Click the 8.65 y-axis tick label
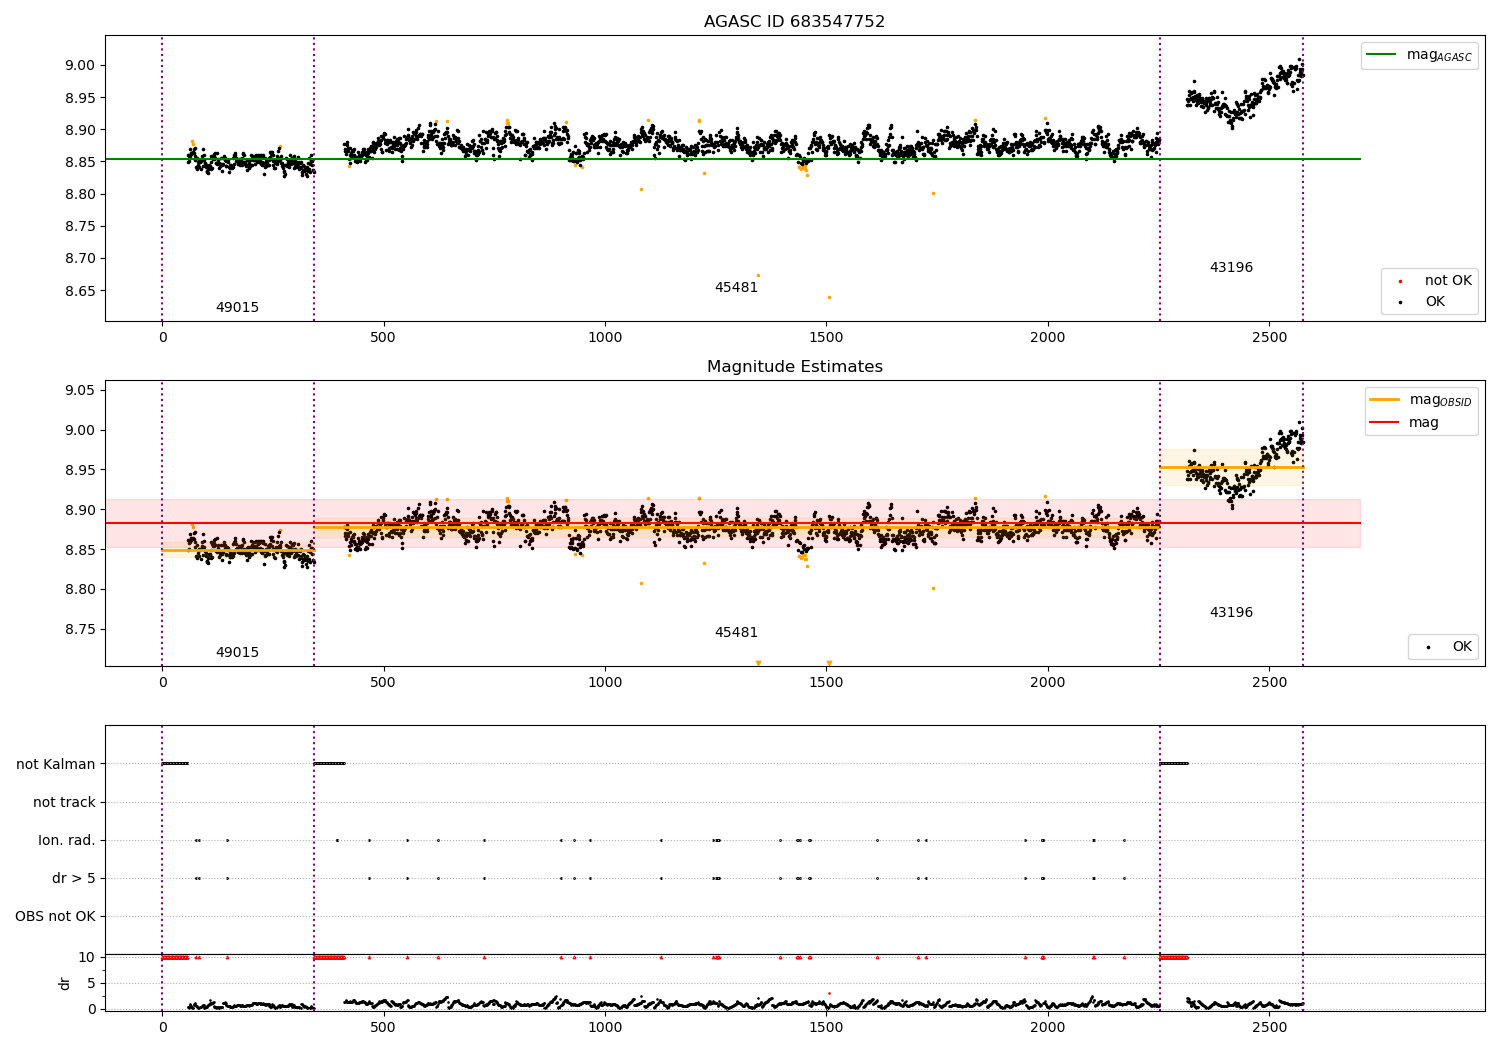Image resolution: width=1500 pixels, height=1050 pixels. (80, 292)
